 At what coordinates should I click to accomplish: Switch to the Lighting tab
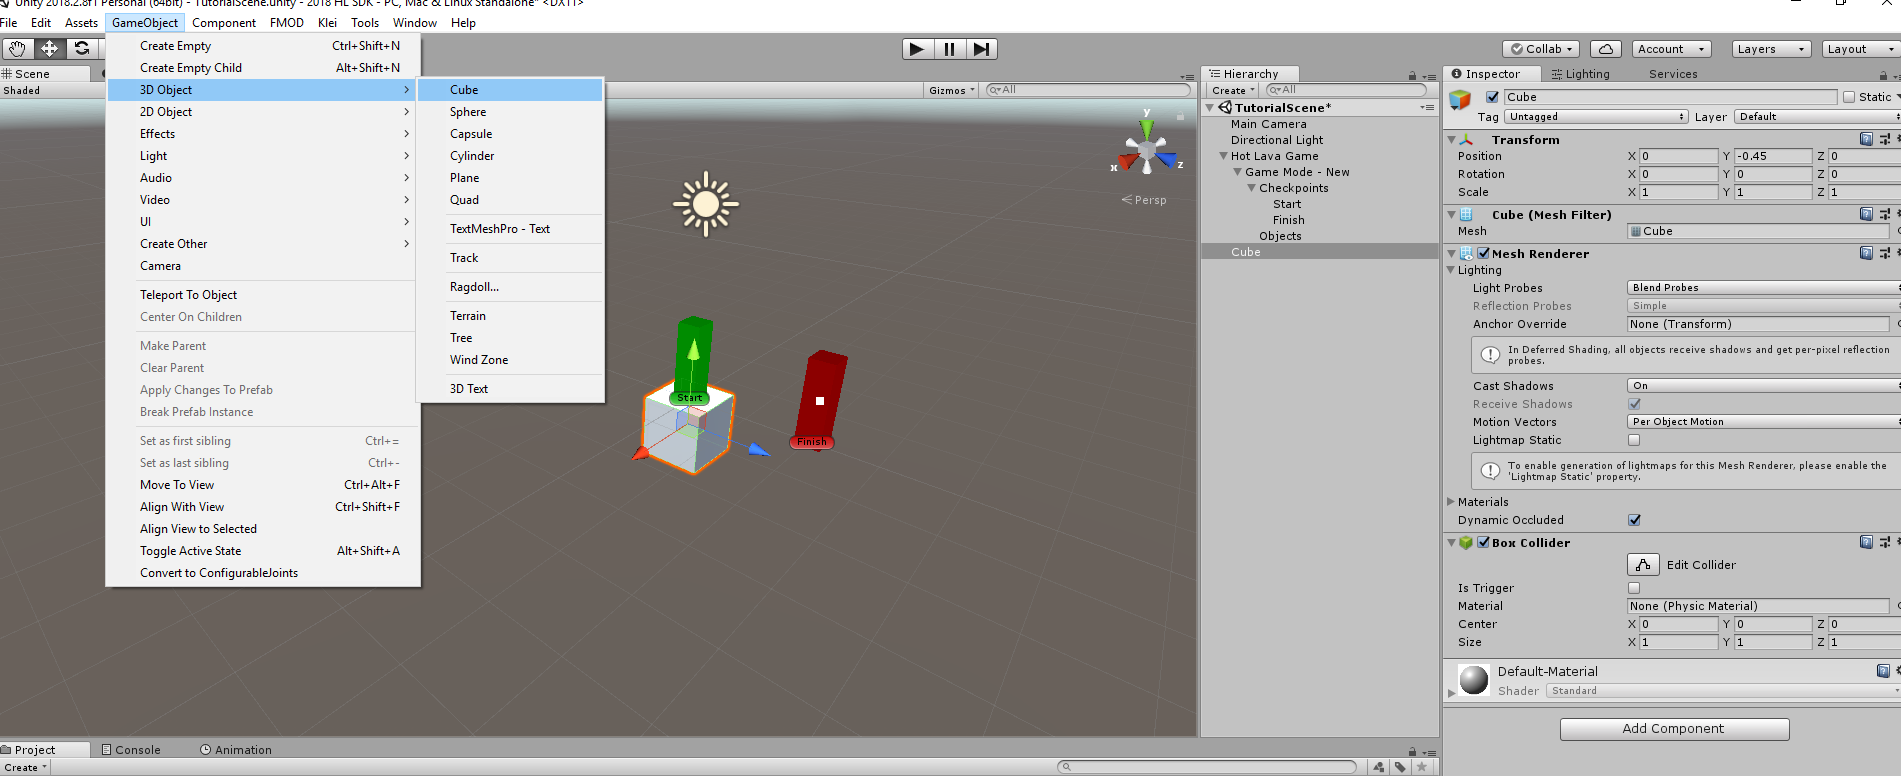(1580, 74)
